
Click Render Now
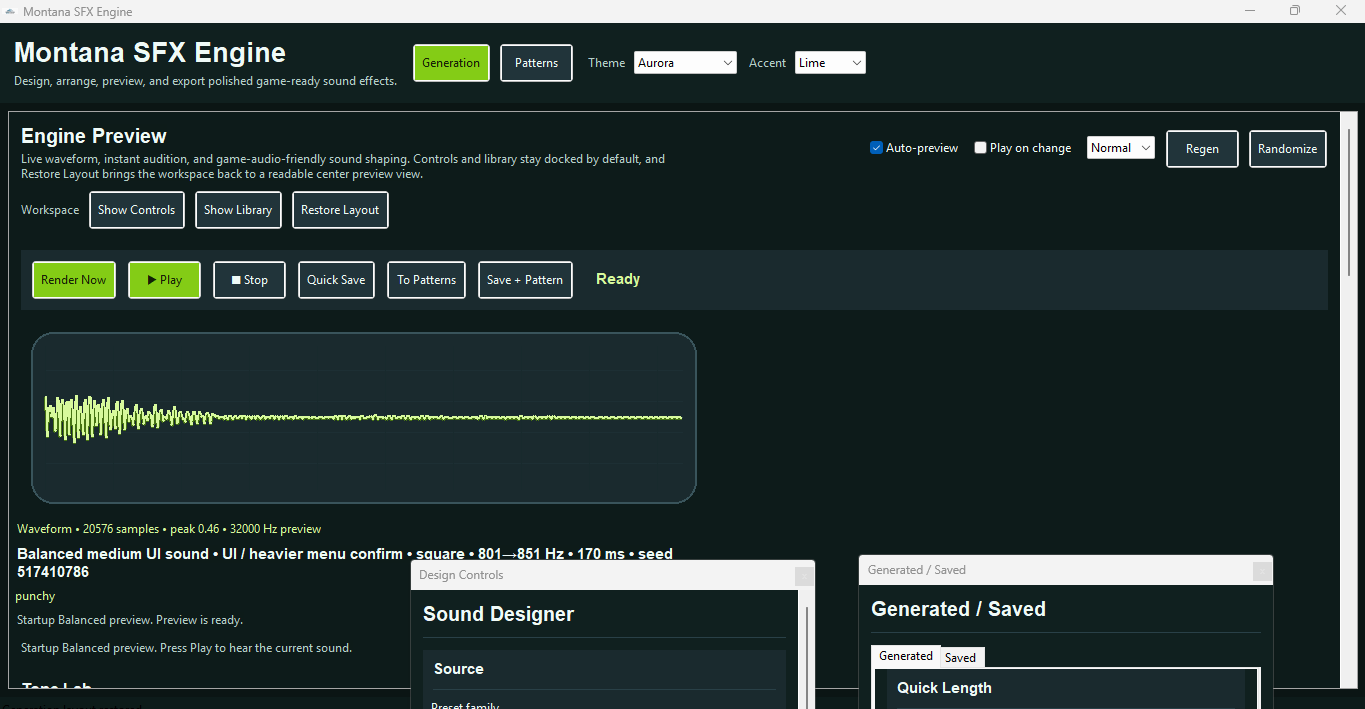click(74, 280)
